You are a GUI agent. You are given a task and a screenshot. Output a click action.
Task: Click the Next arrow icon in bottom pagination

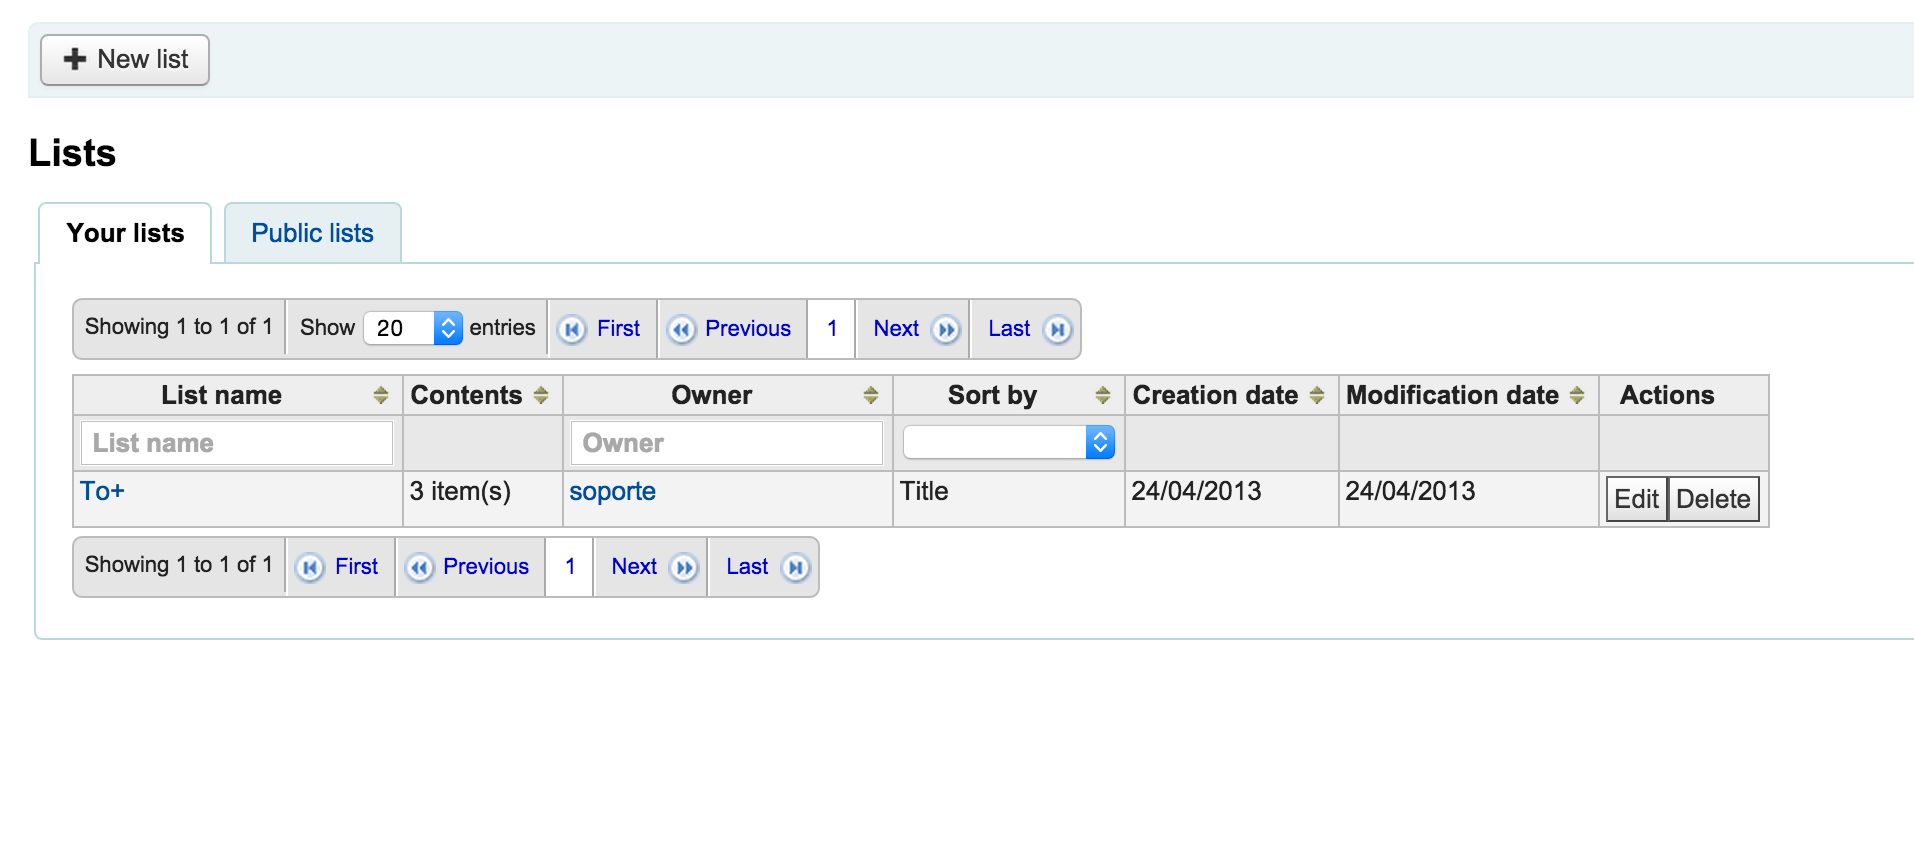point(684,567)
